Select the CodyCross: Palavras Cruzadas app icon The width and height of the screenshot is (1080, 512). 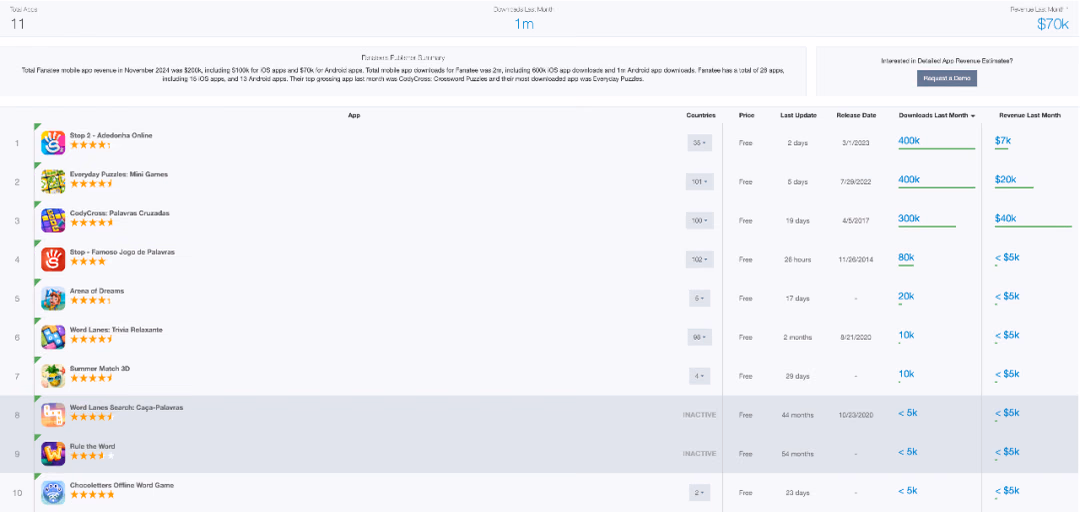53,221
